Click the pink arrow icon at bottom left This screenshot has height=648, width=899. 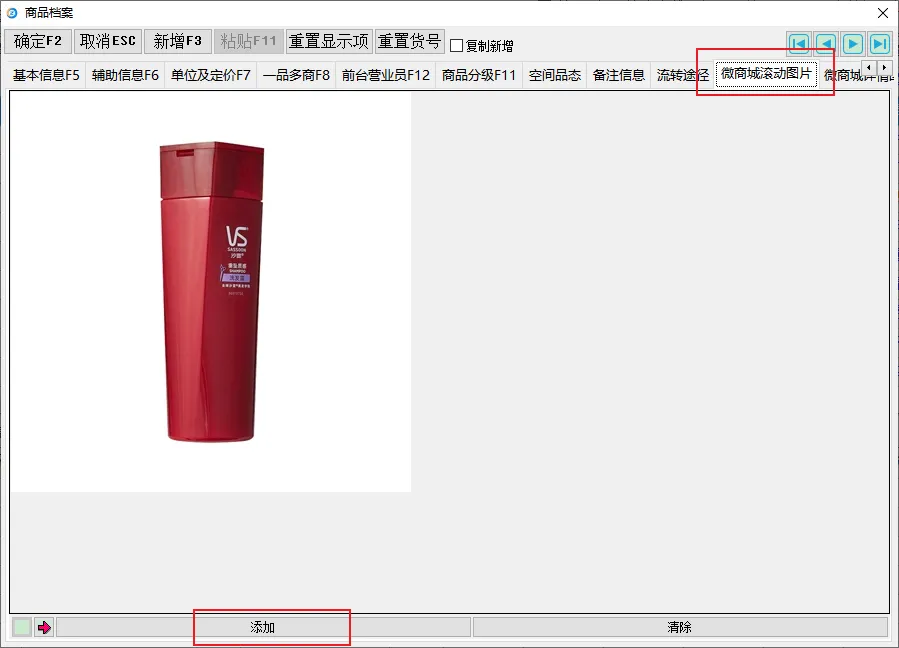tap(44, 627)
